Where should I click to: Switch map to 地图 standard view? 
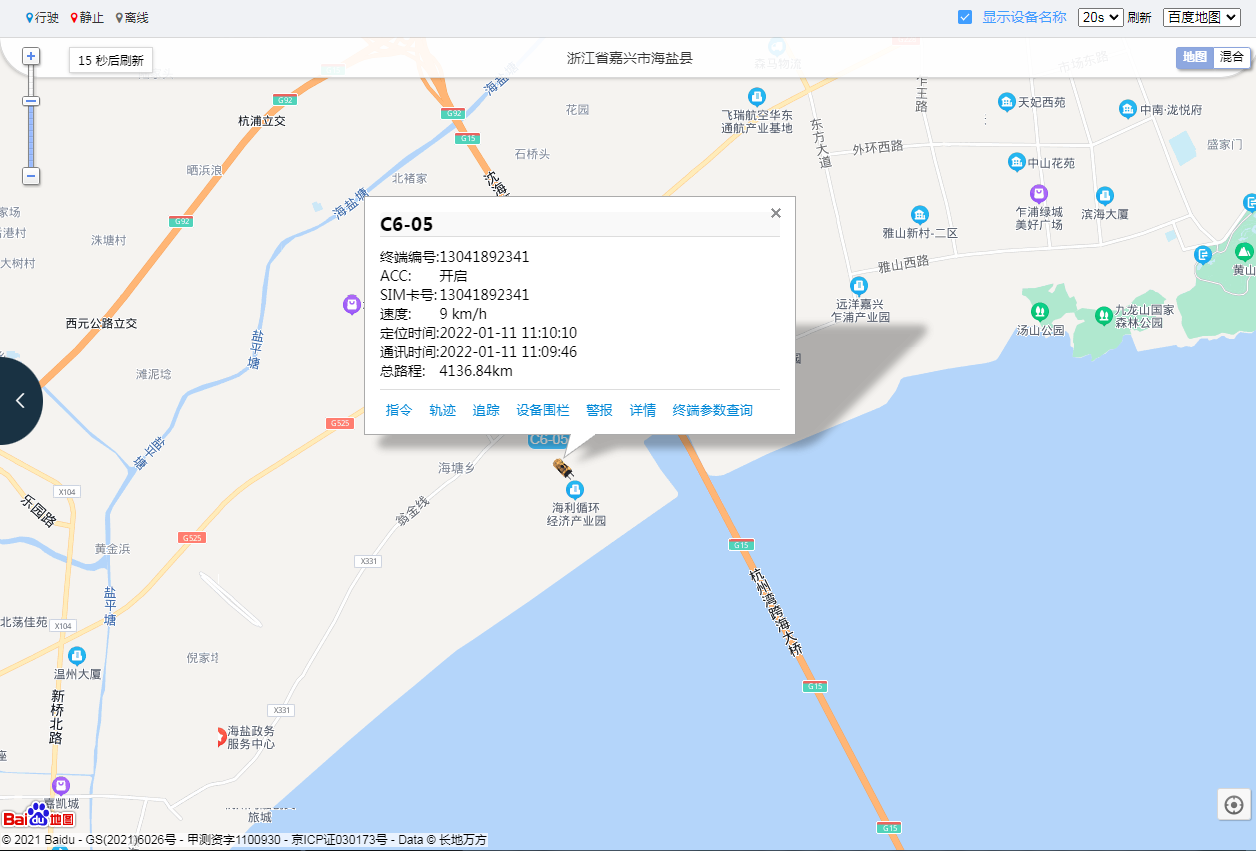(1195, 57)
